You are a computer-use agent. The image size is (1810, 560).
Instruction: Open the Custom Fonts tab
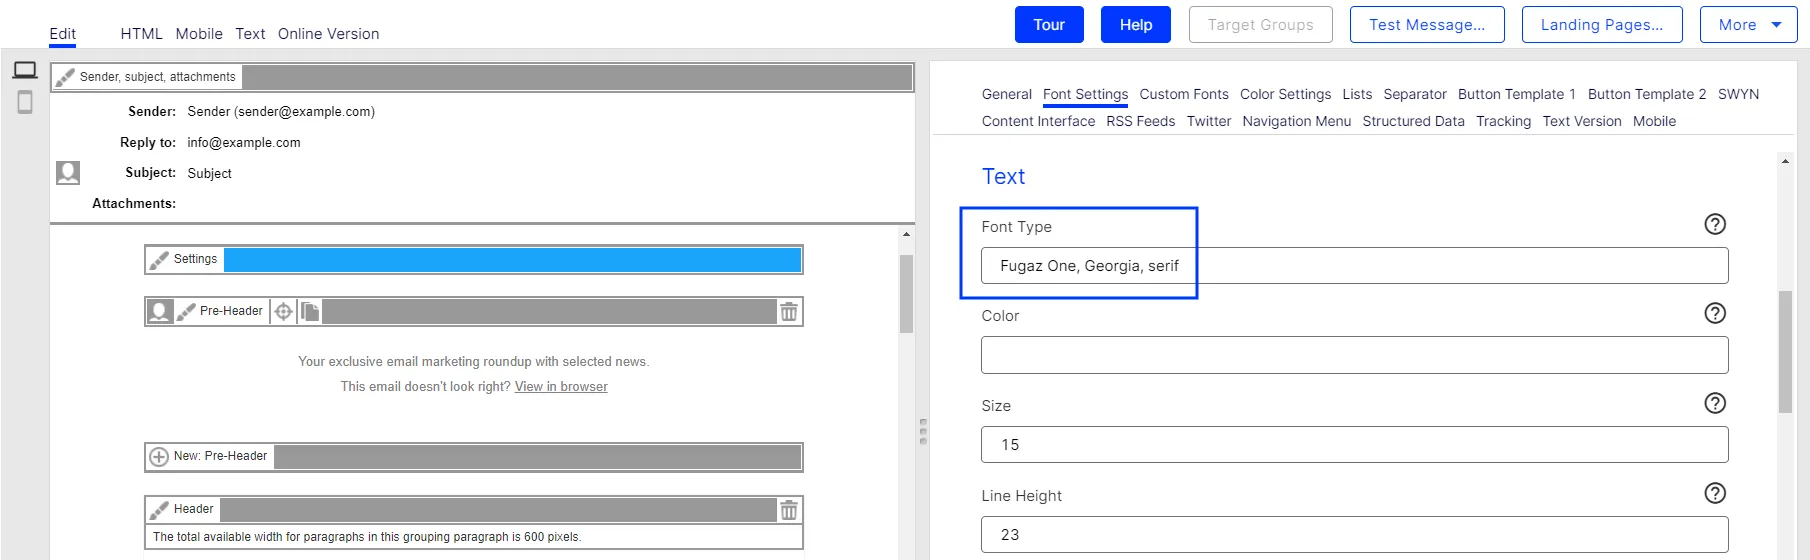point(1184,94)
